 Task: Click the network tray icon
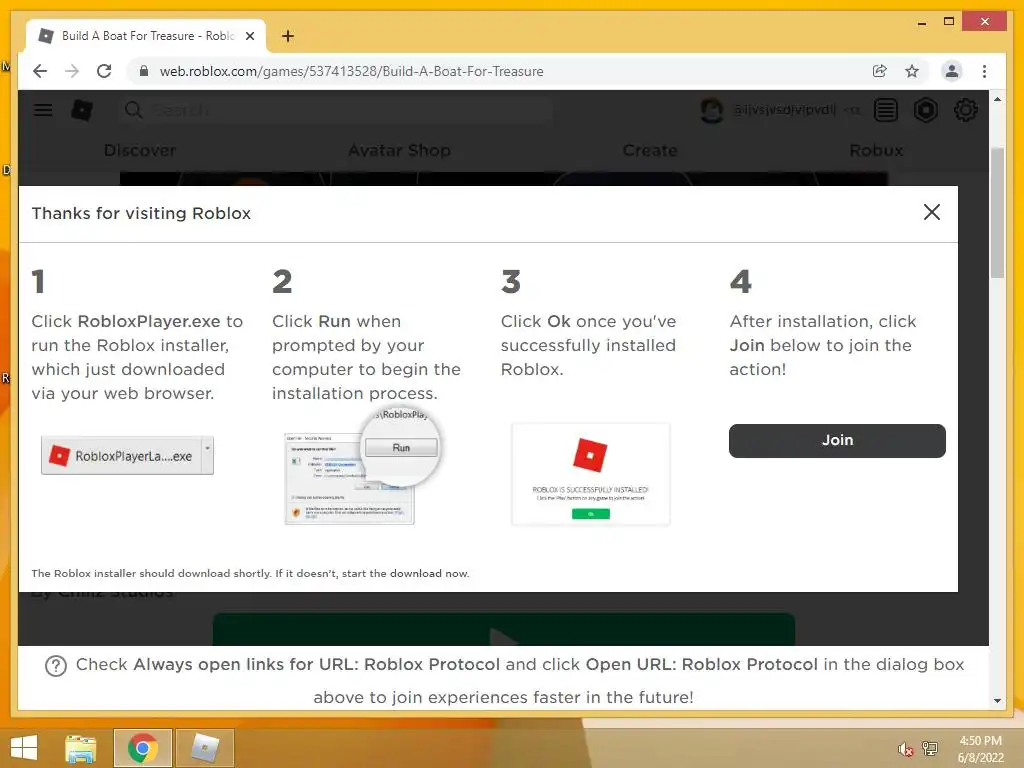click(x=930, y=748)
